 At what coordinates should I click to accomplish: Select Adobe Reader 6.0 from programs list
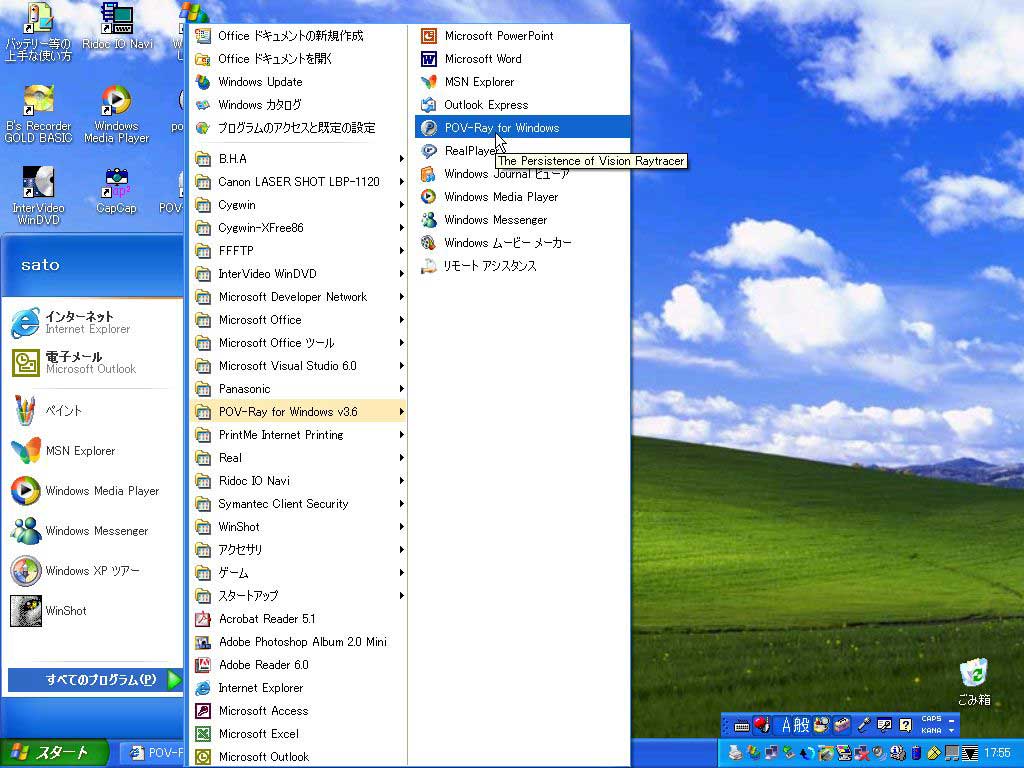(x=299, y=665)
